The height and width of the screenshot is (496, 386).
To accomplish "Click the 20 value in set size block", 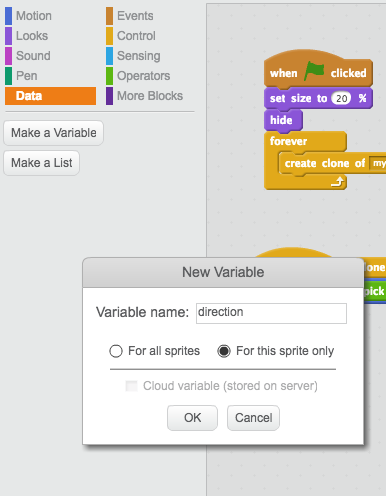I will (341, 98).
